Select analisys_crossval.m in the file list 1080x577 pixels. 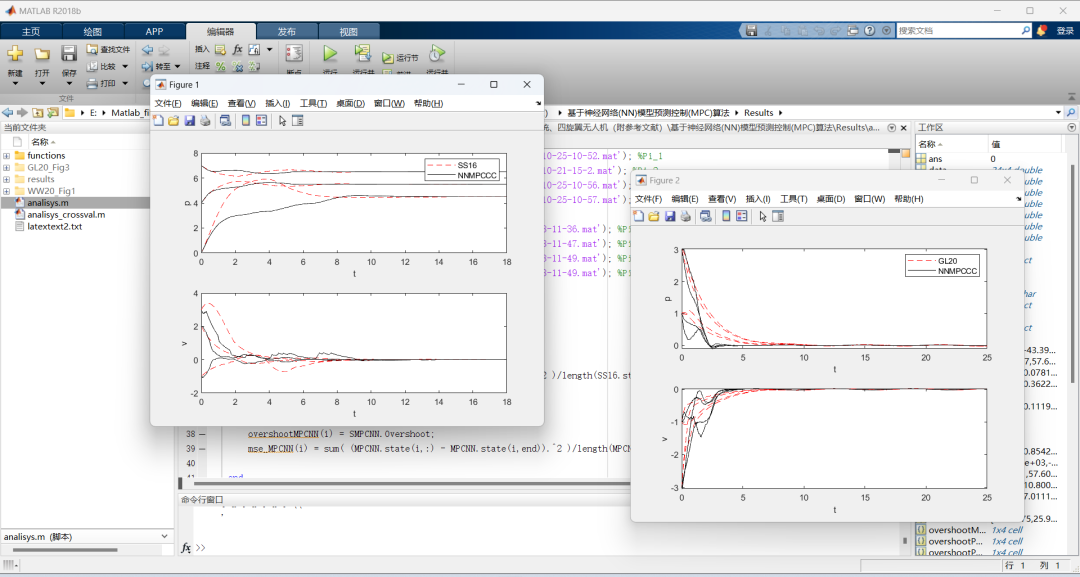click(66, 214)
